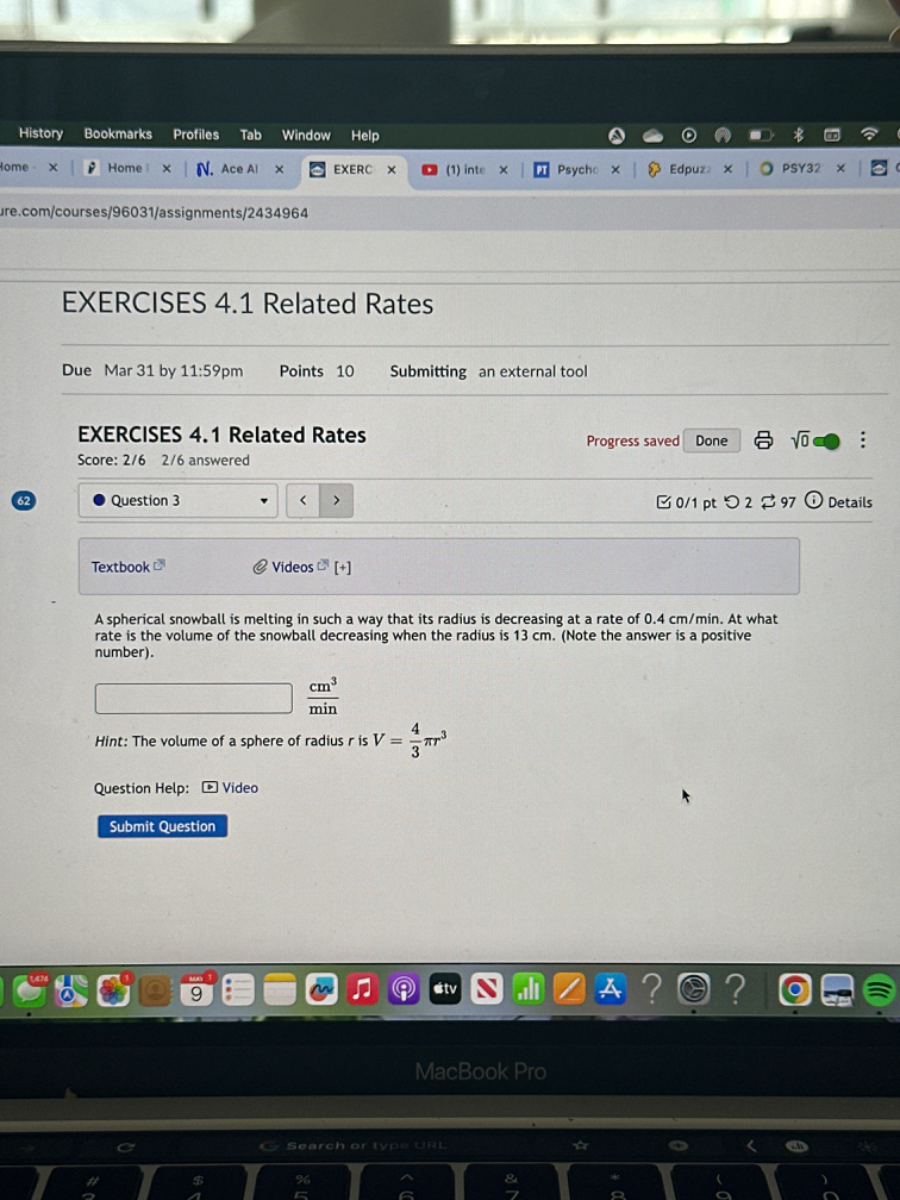Open the Bookmarks menu

click(x=118, y=134)
